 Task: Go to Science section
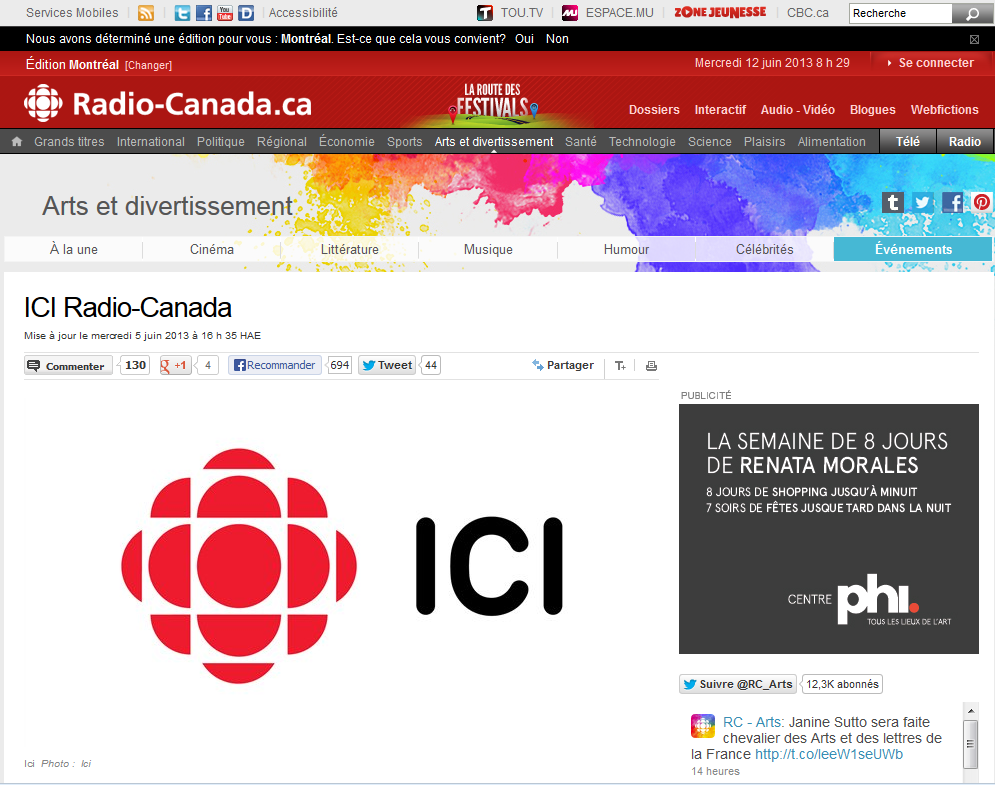(709, 142)
